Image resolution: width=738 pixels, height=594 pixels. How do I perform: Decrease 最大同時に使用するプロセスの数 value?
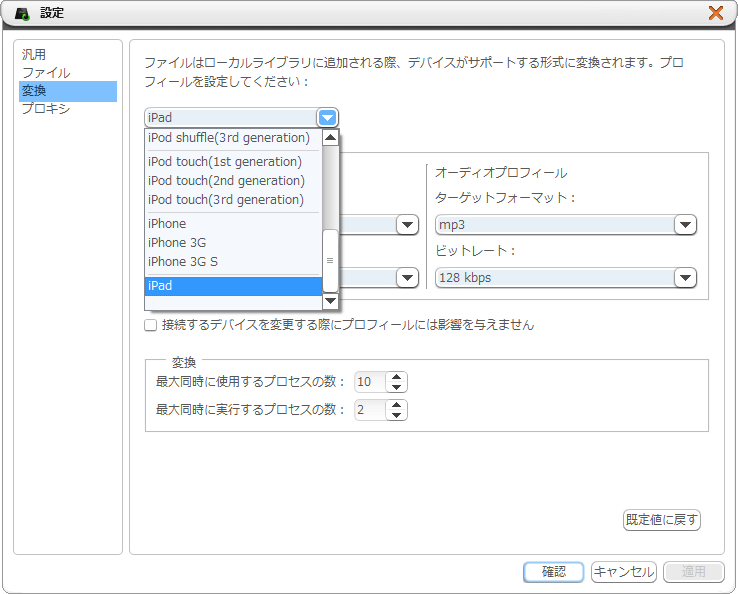[396, 387]
